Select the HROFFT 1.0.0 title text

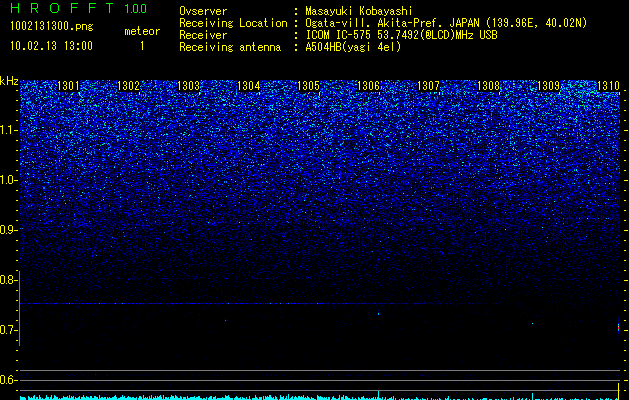79,8
